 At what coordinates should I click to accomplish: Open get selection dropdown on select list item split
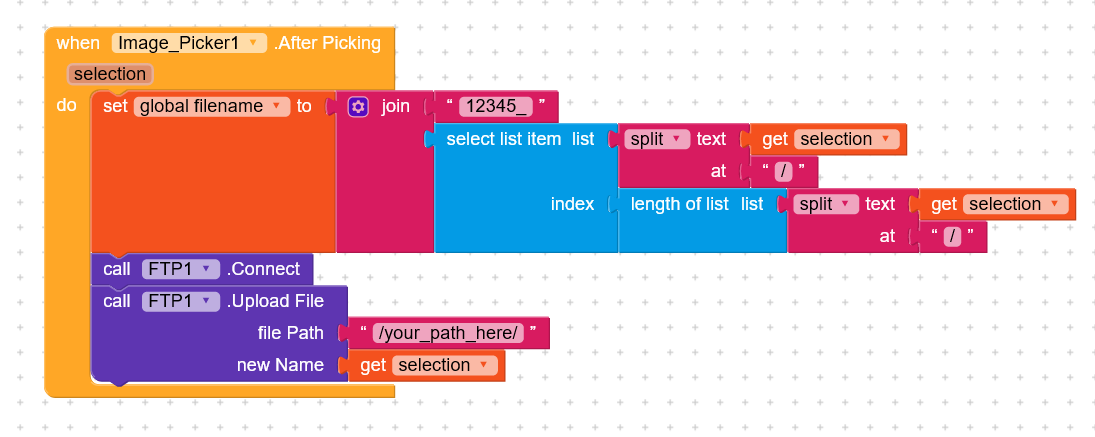(885, 140)
